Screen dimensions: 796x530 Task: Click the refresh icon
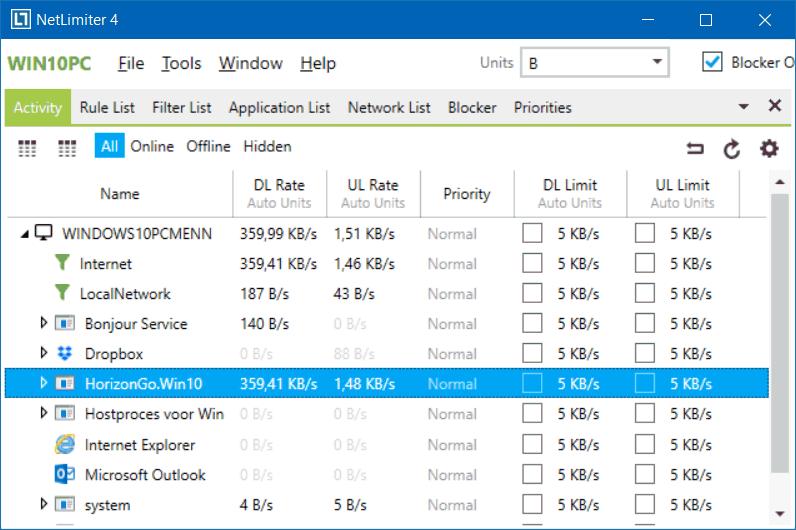732,149
